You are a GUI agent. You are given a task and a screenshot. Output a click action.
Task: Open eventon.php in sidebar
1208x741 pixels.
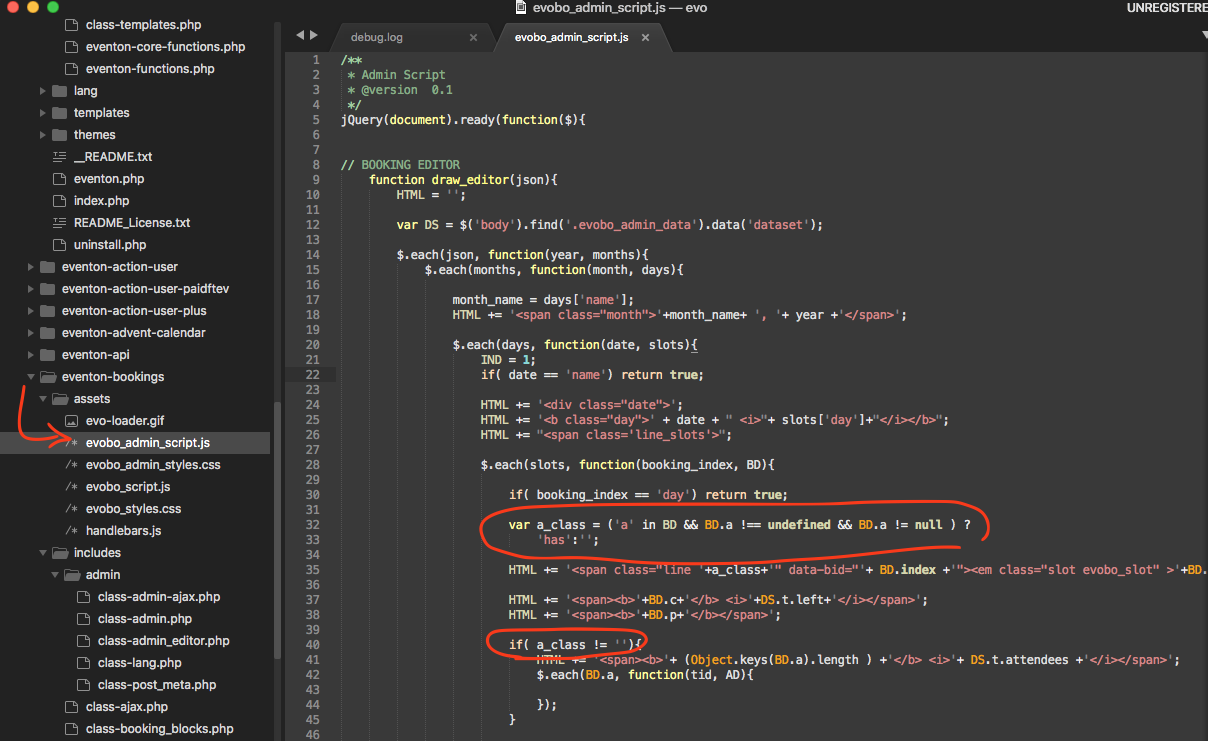tap(109, 179)
